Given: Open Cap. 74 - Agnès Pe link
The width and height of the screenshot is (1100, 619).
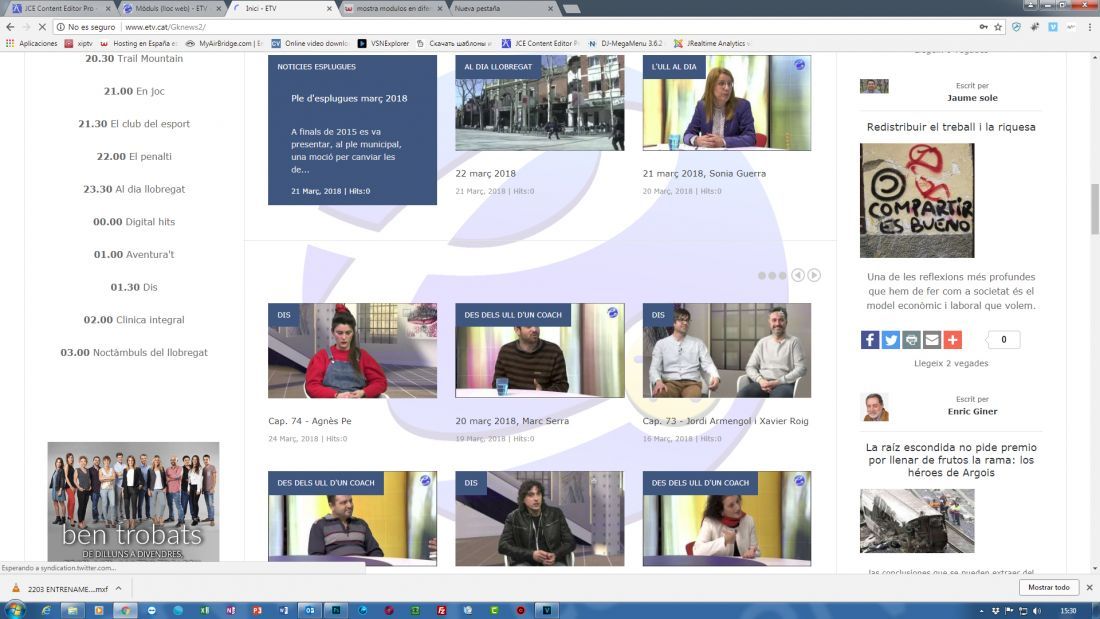Looking at the screenshot, I should [310, 421].
